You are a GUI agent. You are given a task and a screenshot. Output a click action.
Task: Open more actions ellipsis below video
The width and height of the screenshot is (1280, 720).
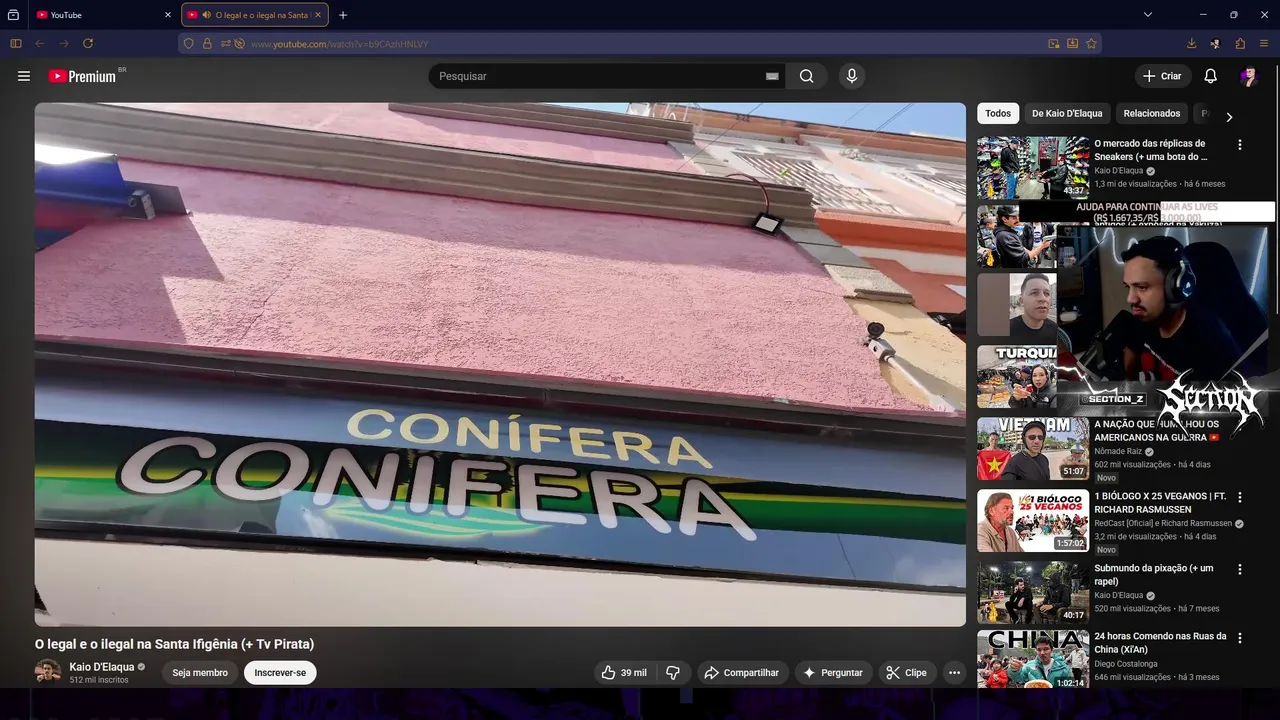[954, 673]
